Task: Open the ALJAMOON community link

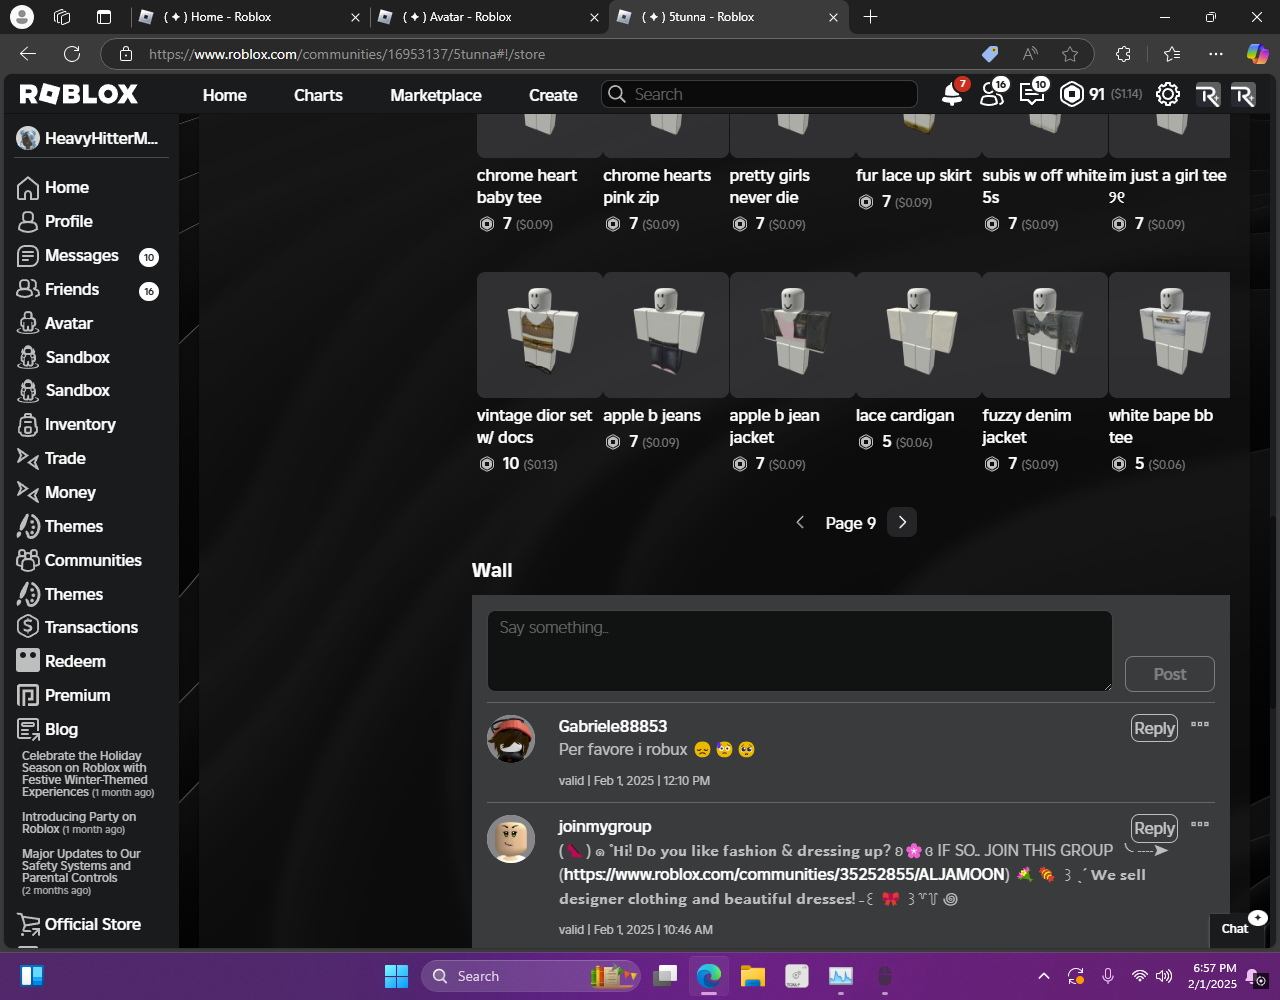Action: 785,874
